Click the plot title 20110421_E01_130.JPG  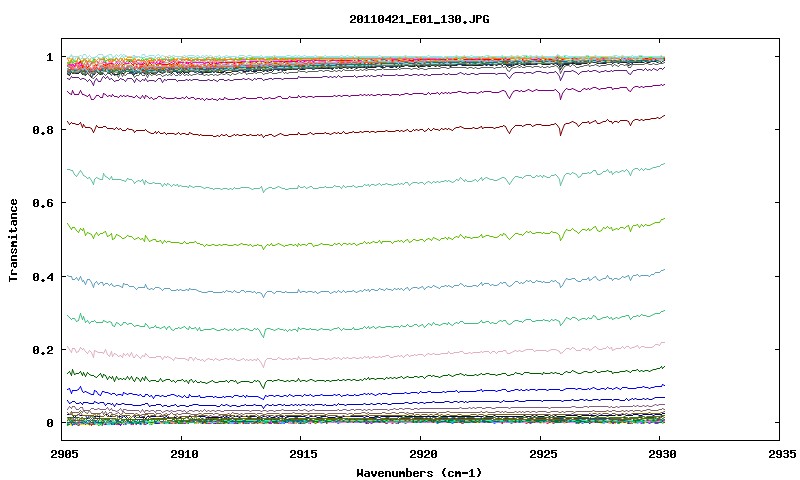coord(419,19)
